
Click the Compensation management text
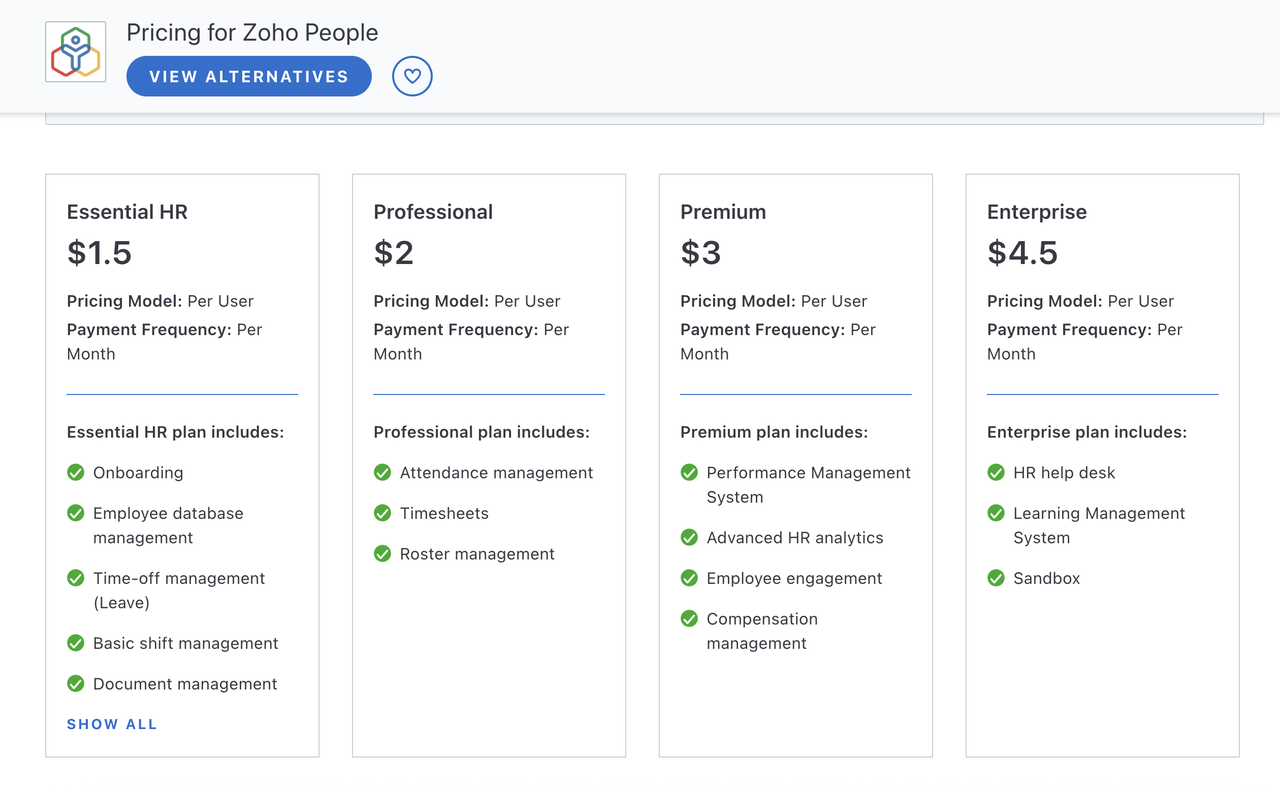pyautogui.click(x=762, y=631)
